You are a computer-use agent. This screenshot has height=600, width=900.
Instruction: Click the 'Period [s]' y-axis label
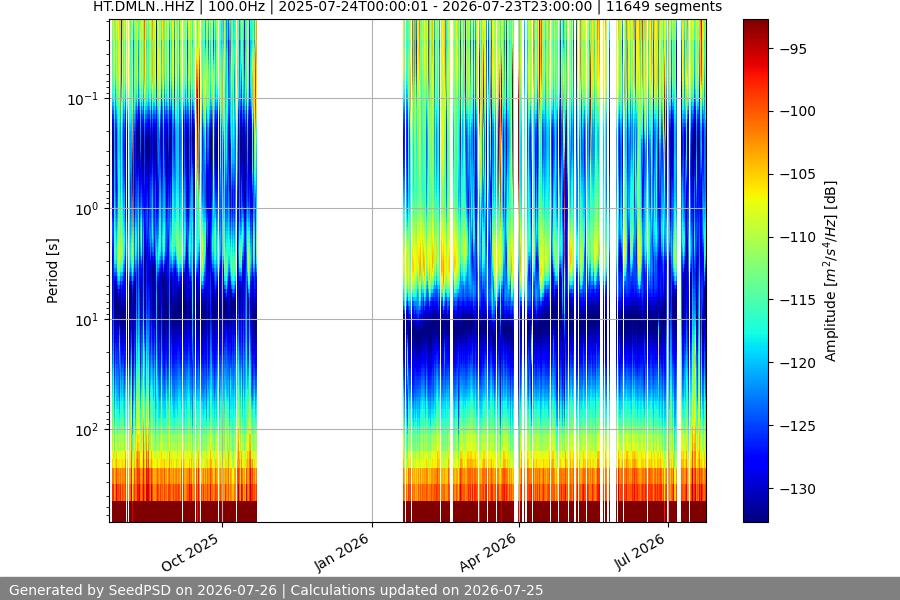52,271
